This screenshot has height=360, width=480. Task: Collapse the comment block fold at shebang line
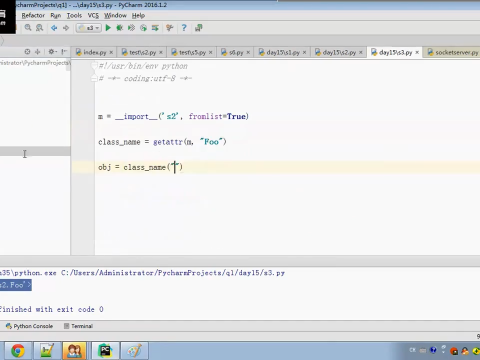[94, 66]
